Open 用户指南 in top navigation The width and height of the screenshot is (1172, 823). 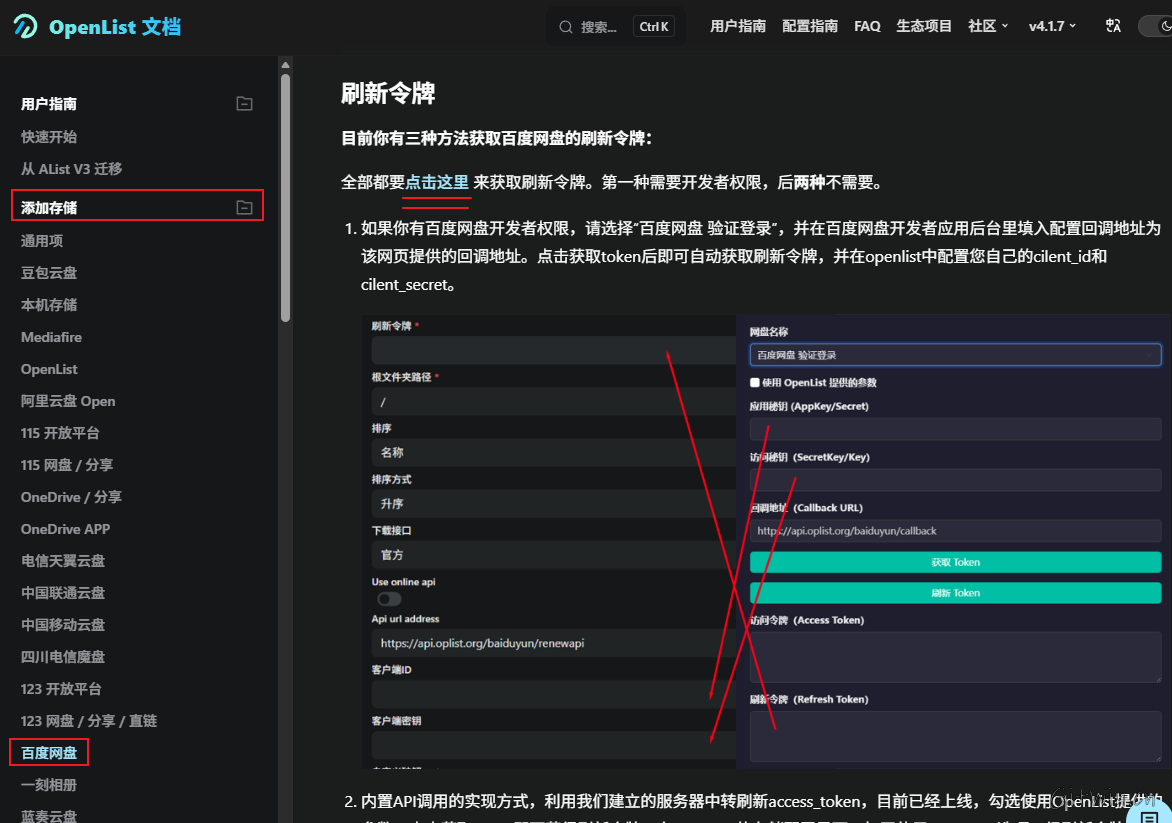(738, 26)
